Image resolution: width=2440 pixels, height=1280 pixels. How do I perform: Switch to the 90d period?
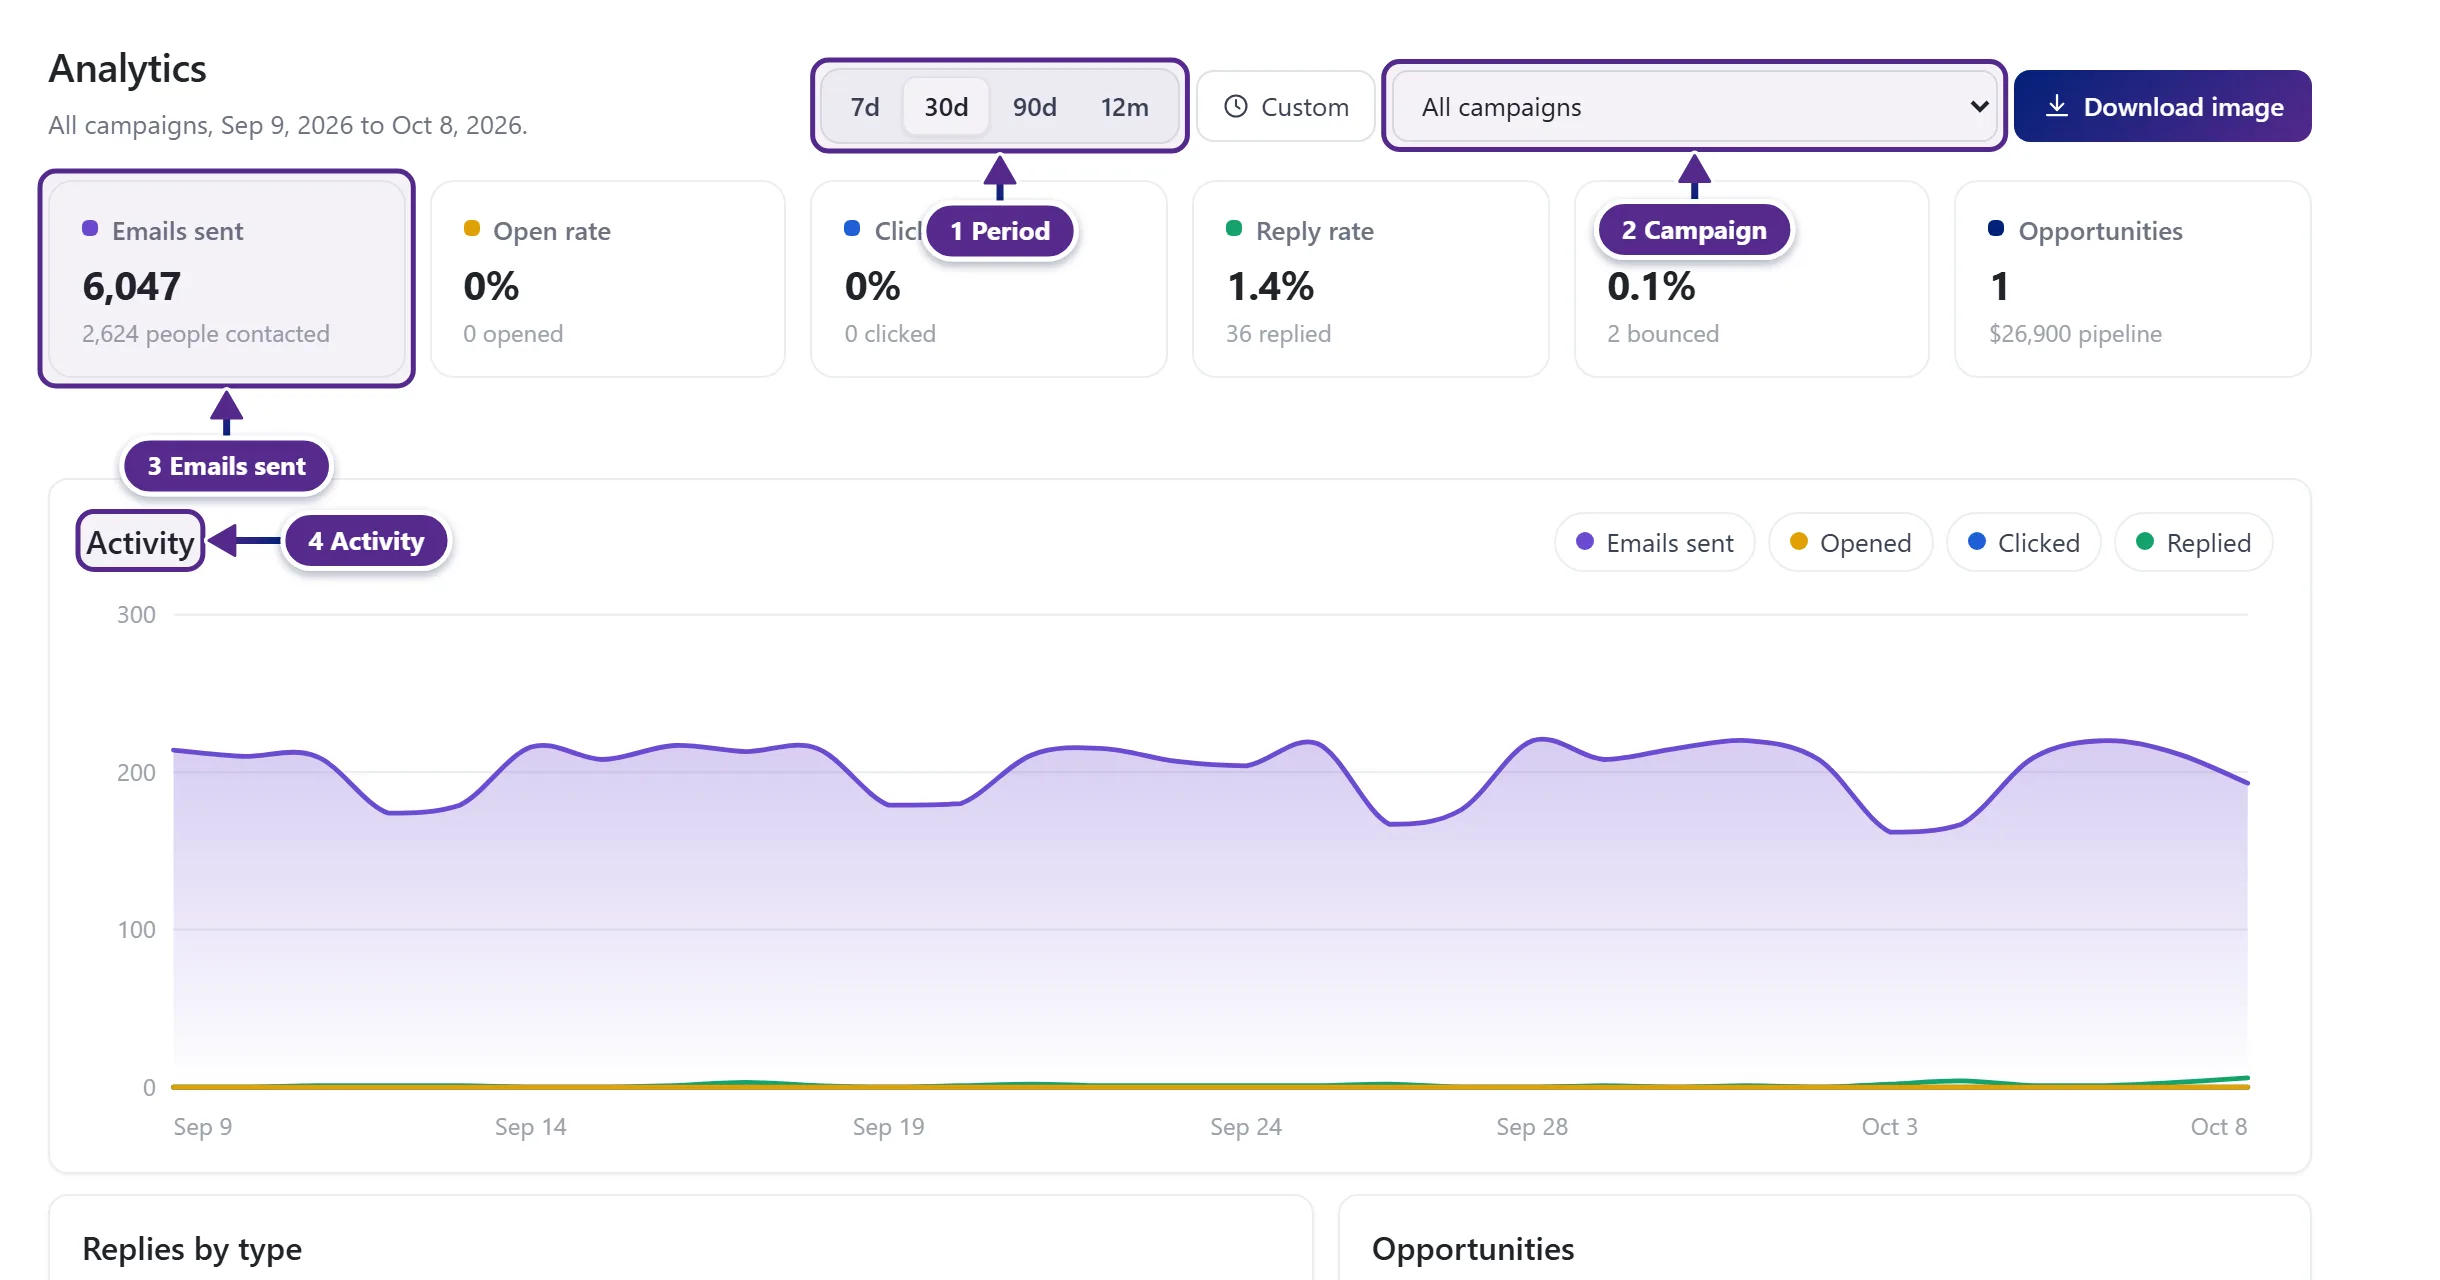pos(1034,107)
